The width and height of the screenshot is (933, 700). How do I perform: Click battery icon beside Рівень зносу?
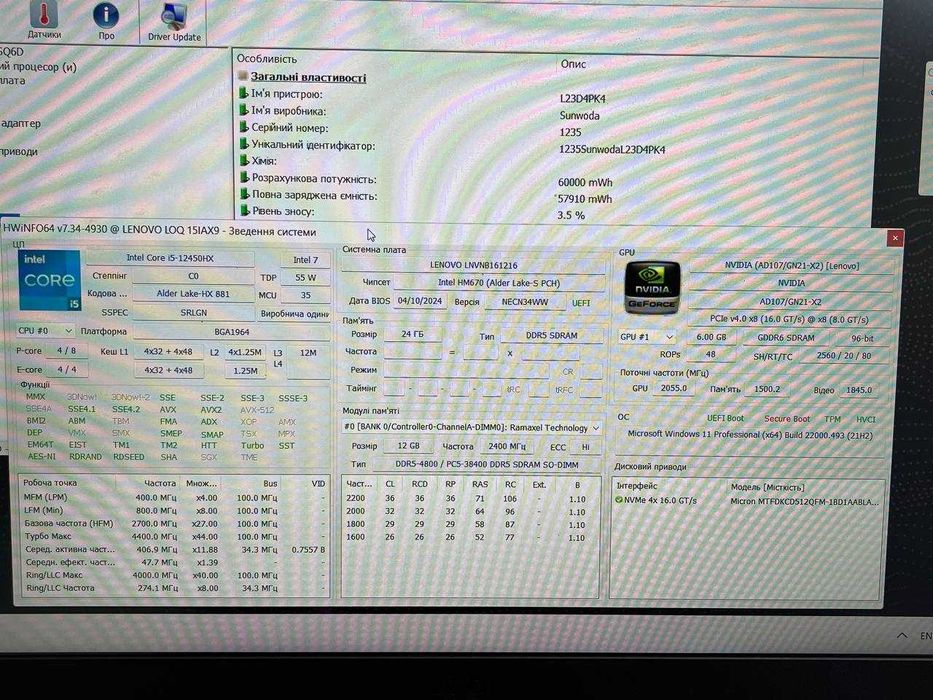[x=243, y=211]
